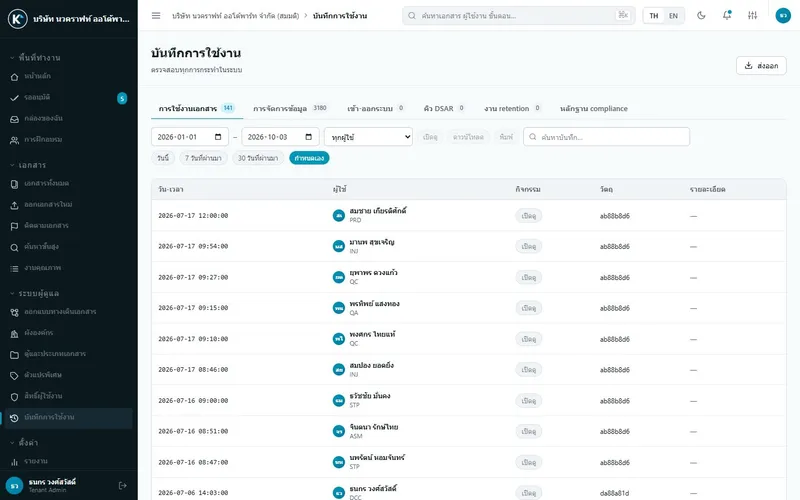800x500 pixels.
Task: Open the display settings sliders icon
Action: pyautogui.click(x=753, y=16)
